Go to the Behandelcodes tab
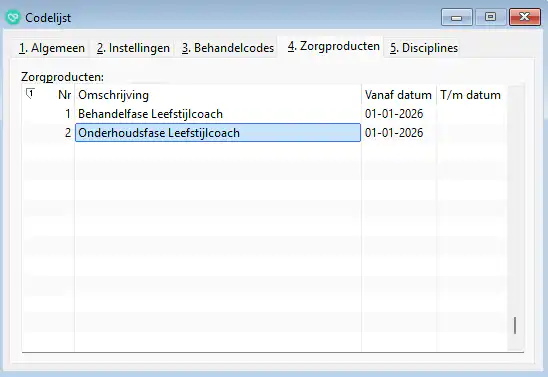The width and height of the screenshot is (548, 377). click(x=228, y=48)
